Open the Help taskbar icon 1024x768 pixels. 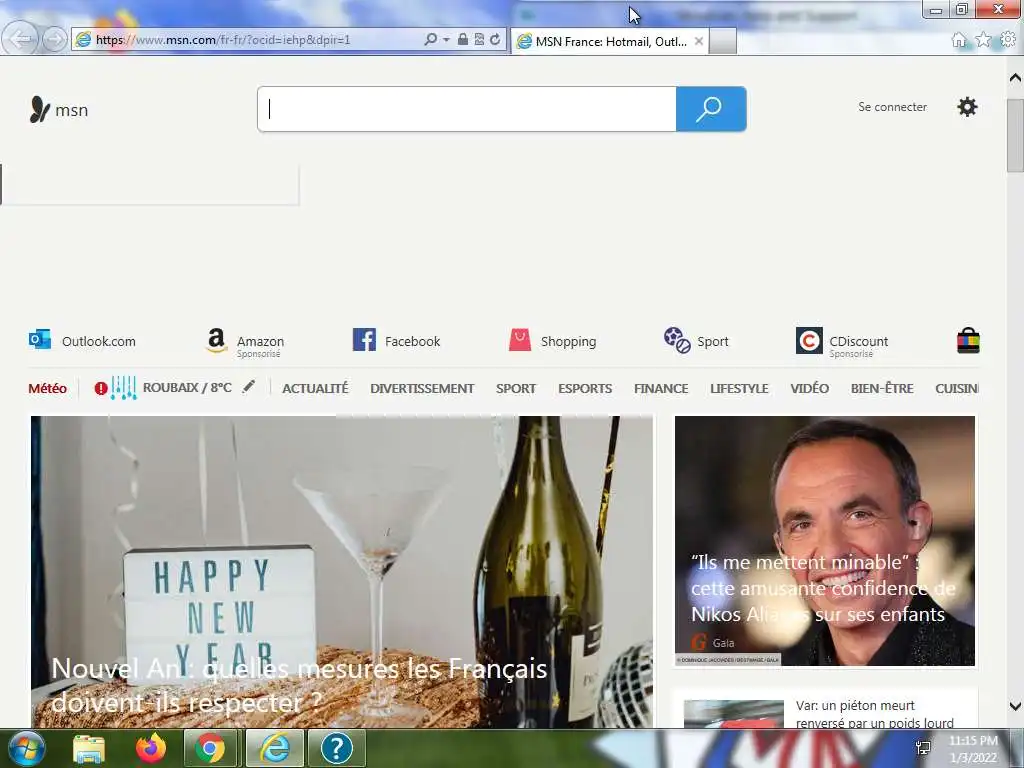click(x=336, y=748)
